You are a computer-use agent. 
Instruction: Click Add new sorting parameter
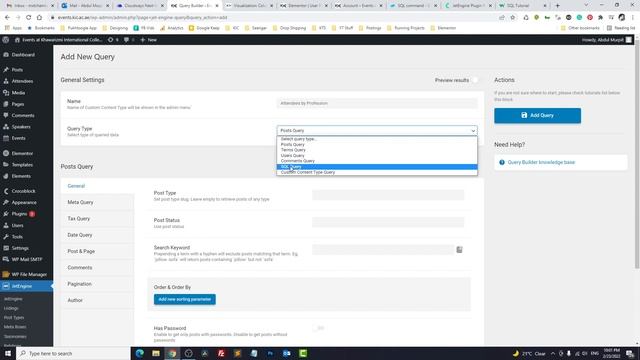point(184,299)
